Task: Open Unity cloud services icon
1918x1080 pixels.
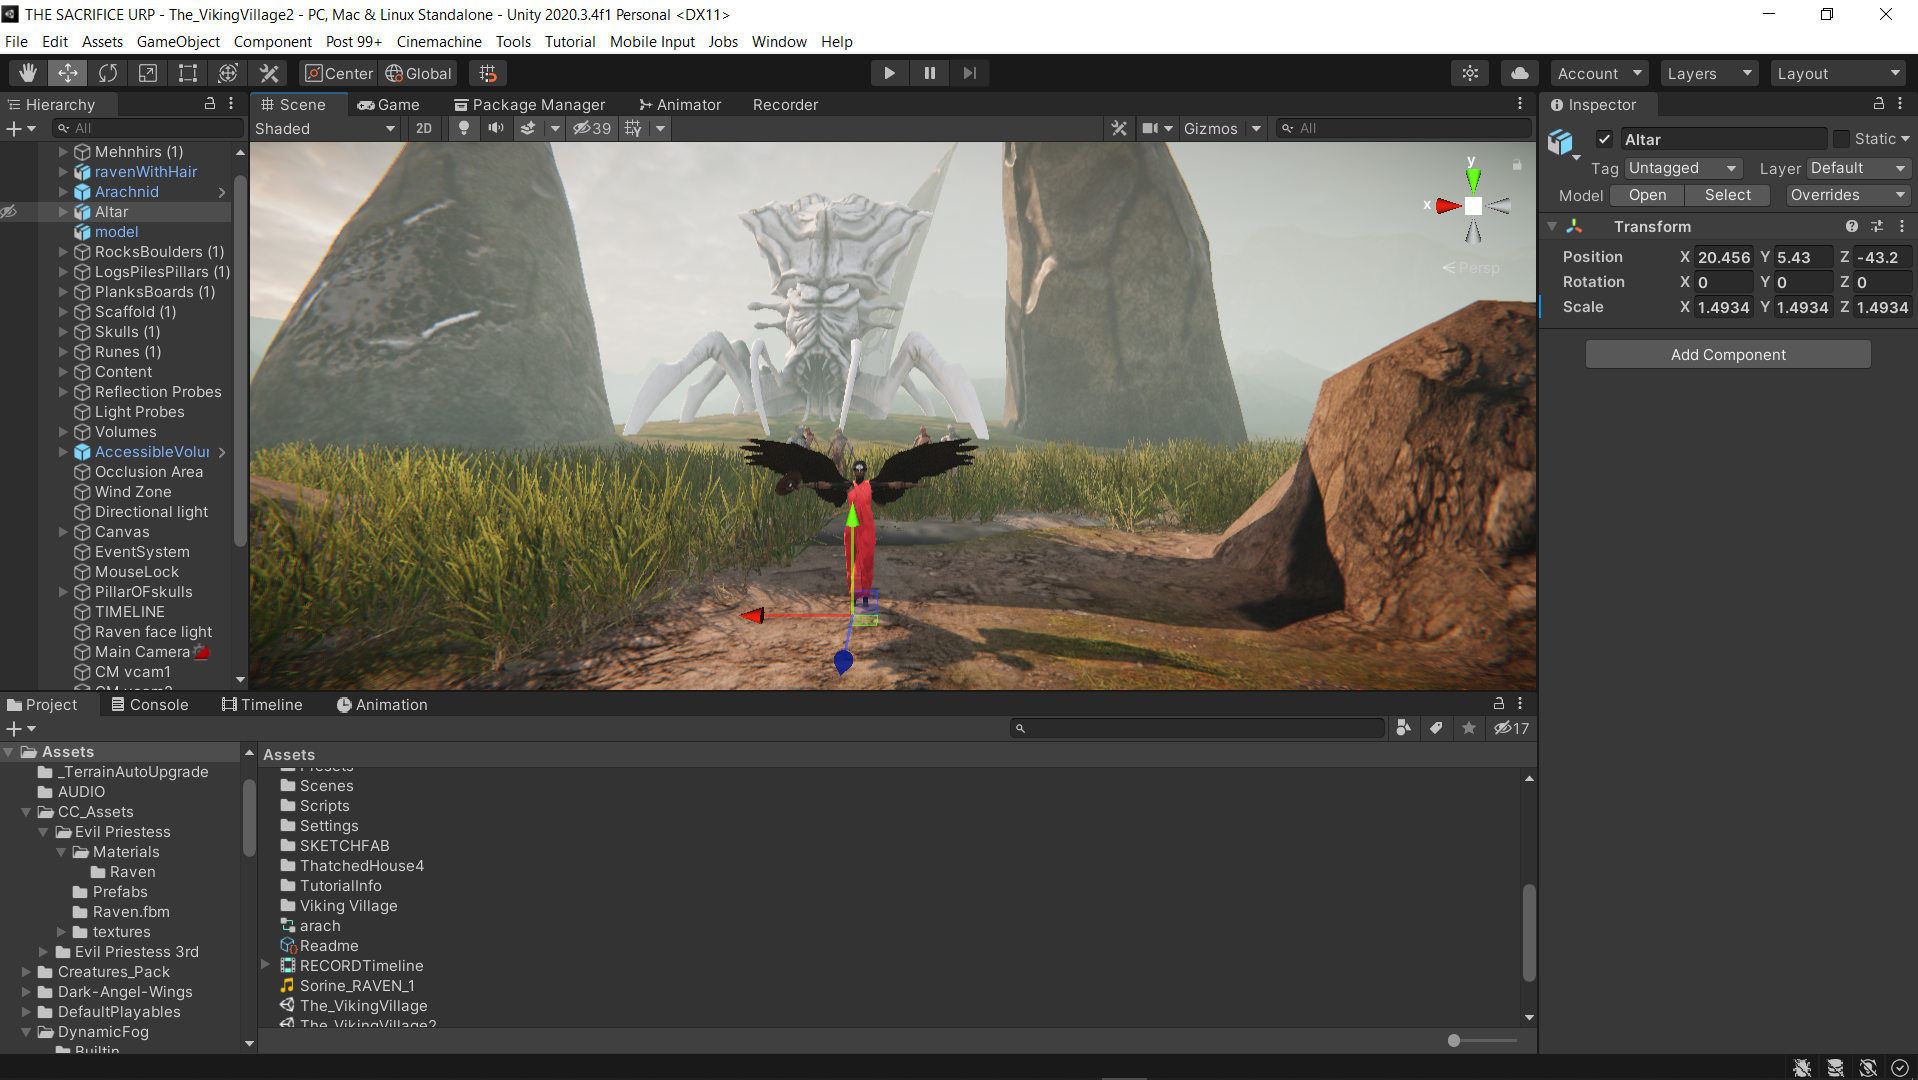Action: point(1519,73)
